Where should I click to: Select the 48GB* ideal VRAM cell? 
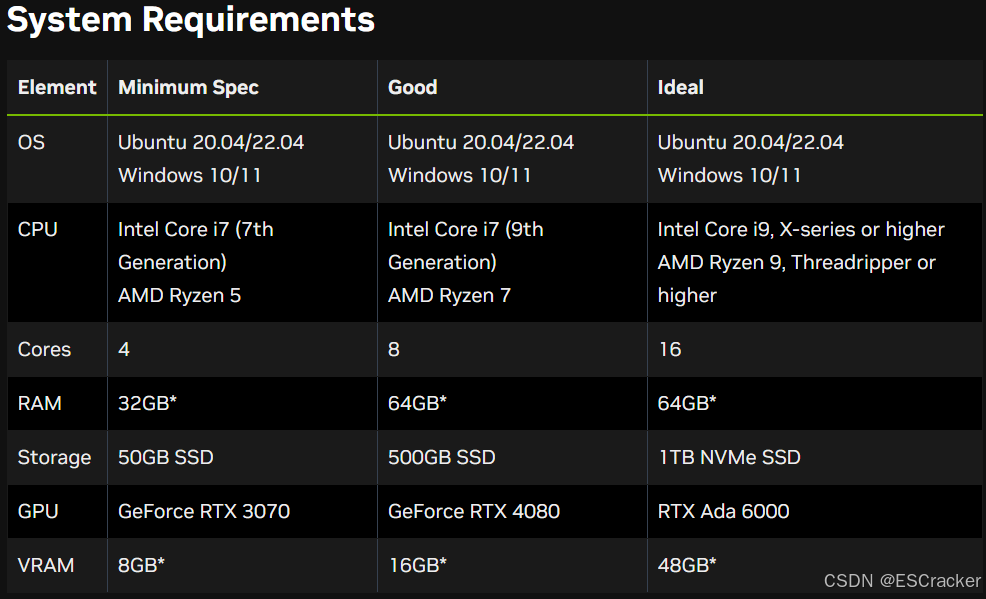687,565
